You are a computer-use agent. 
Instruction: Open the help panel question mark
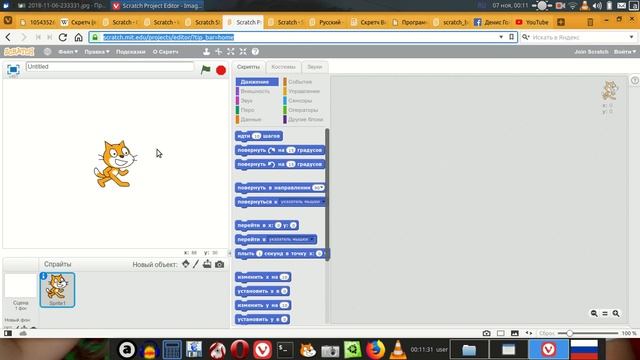click(x=635, y=80)
